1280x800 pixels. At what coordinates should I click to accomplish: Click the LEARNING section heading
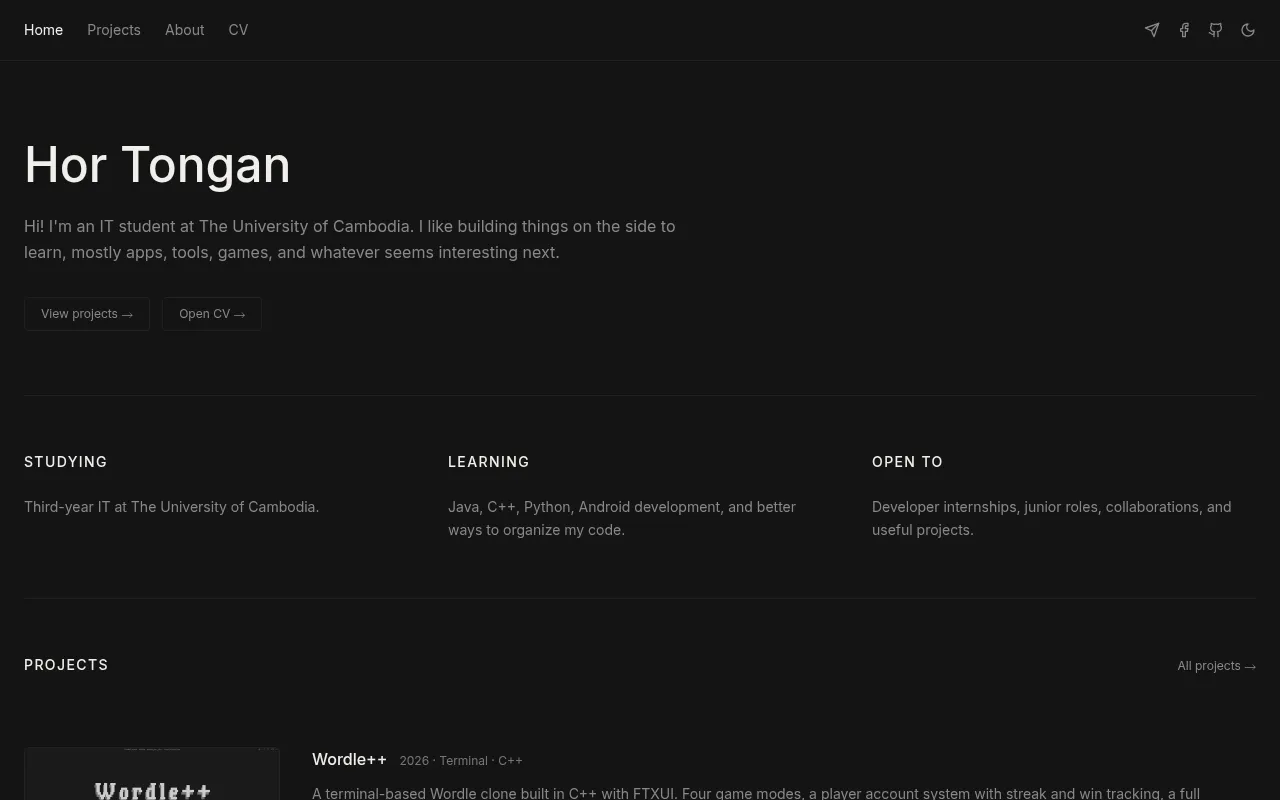pos(488,462)
